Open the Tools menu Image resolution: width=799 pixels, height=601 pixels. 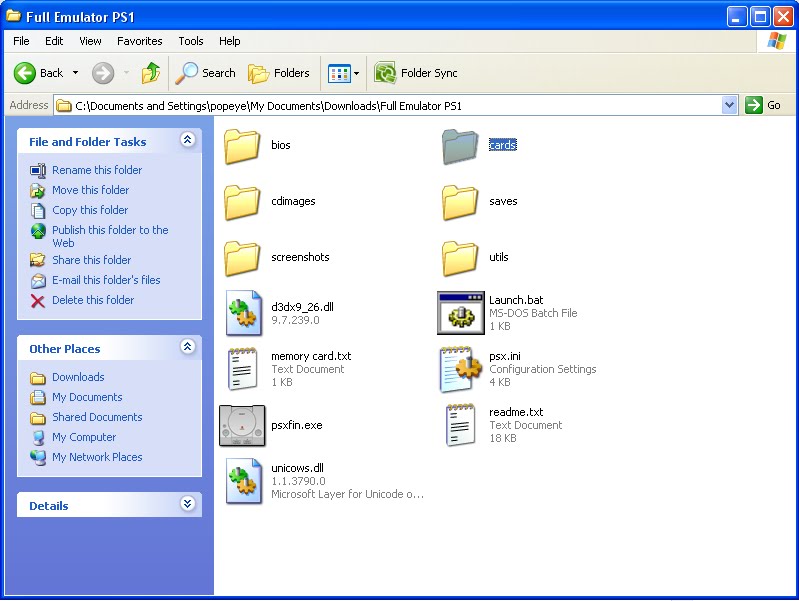191,41
